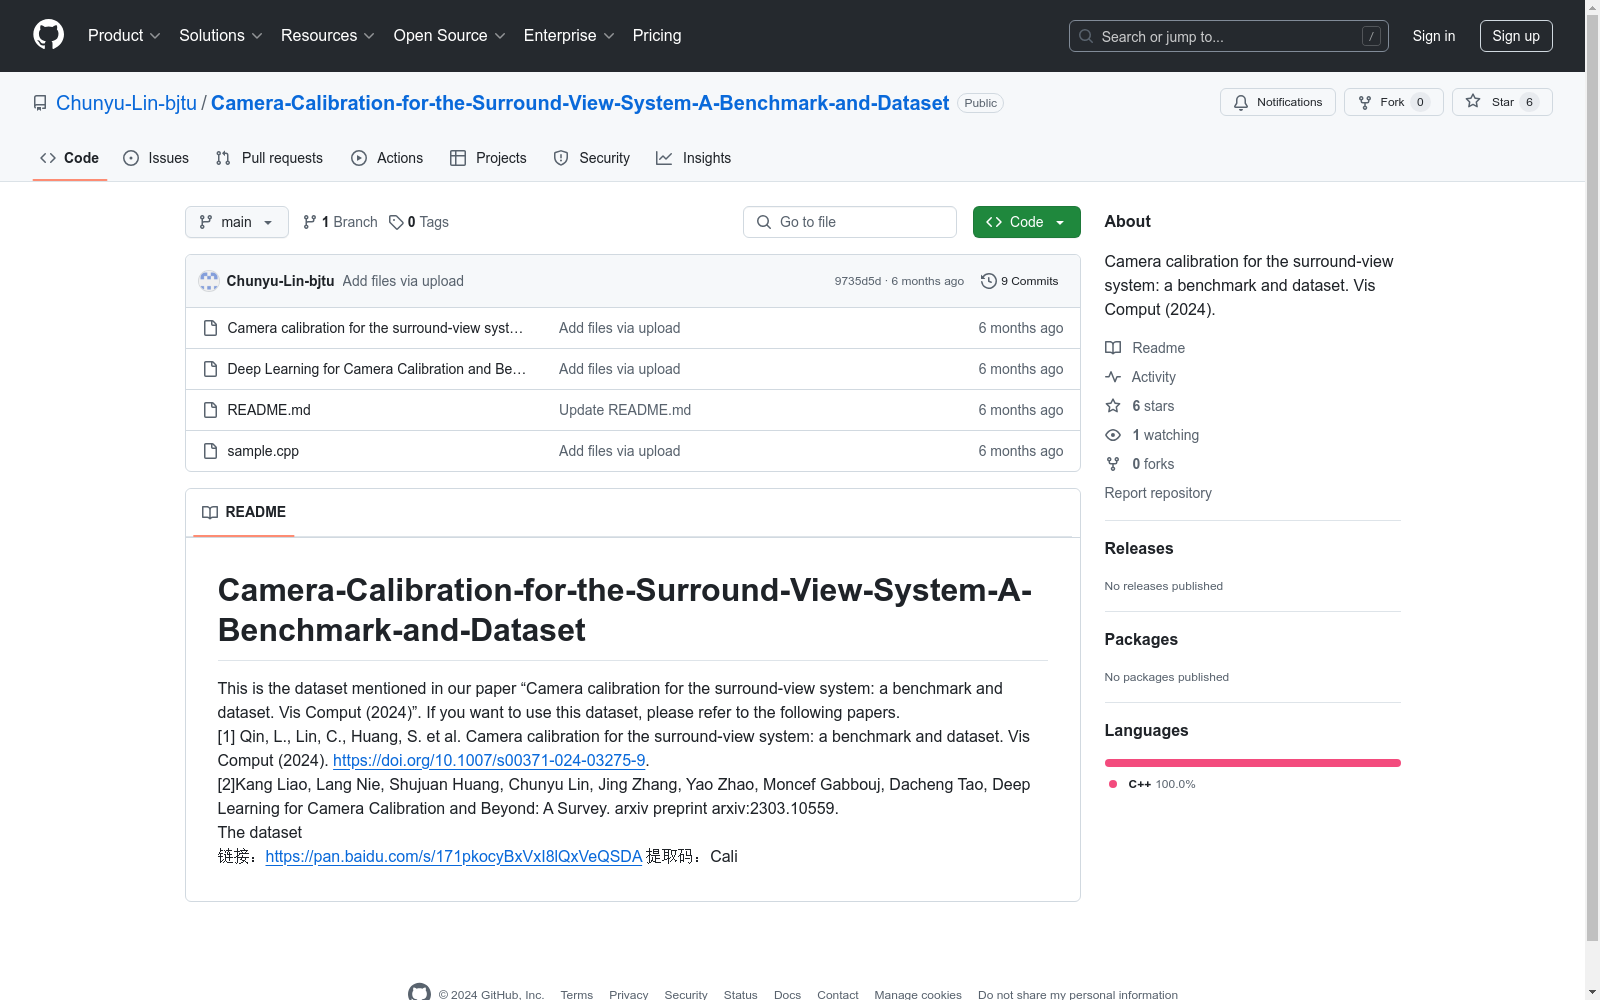Open the green Code dropdown caret

click(1060, 222)
